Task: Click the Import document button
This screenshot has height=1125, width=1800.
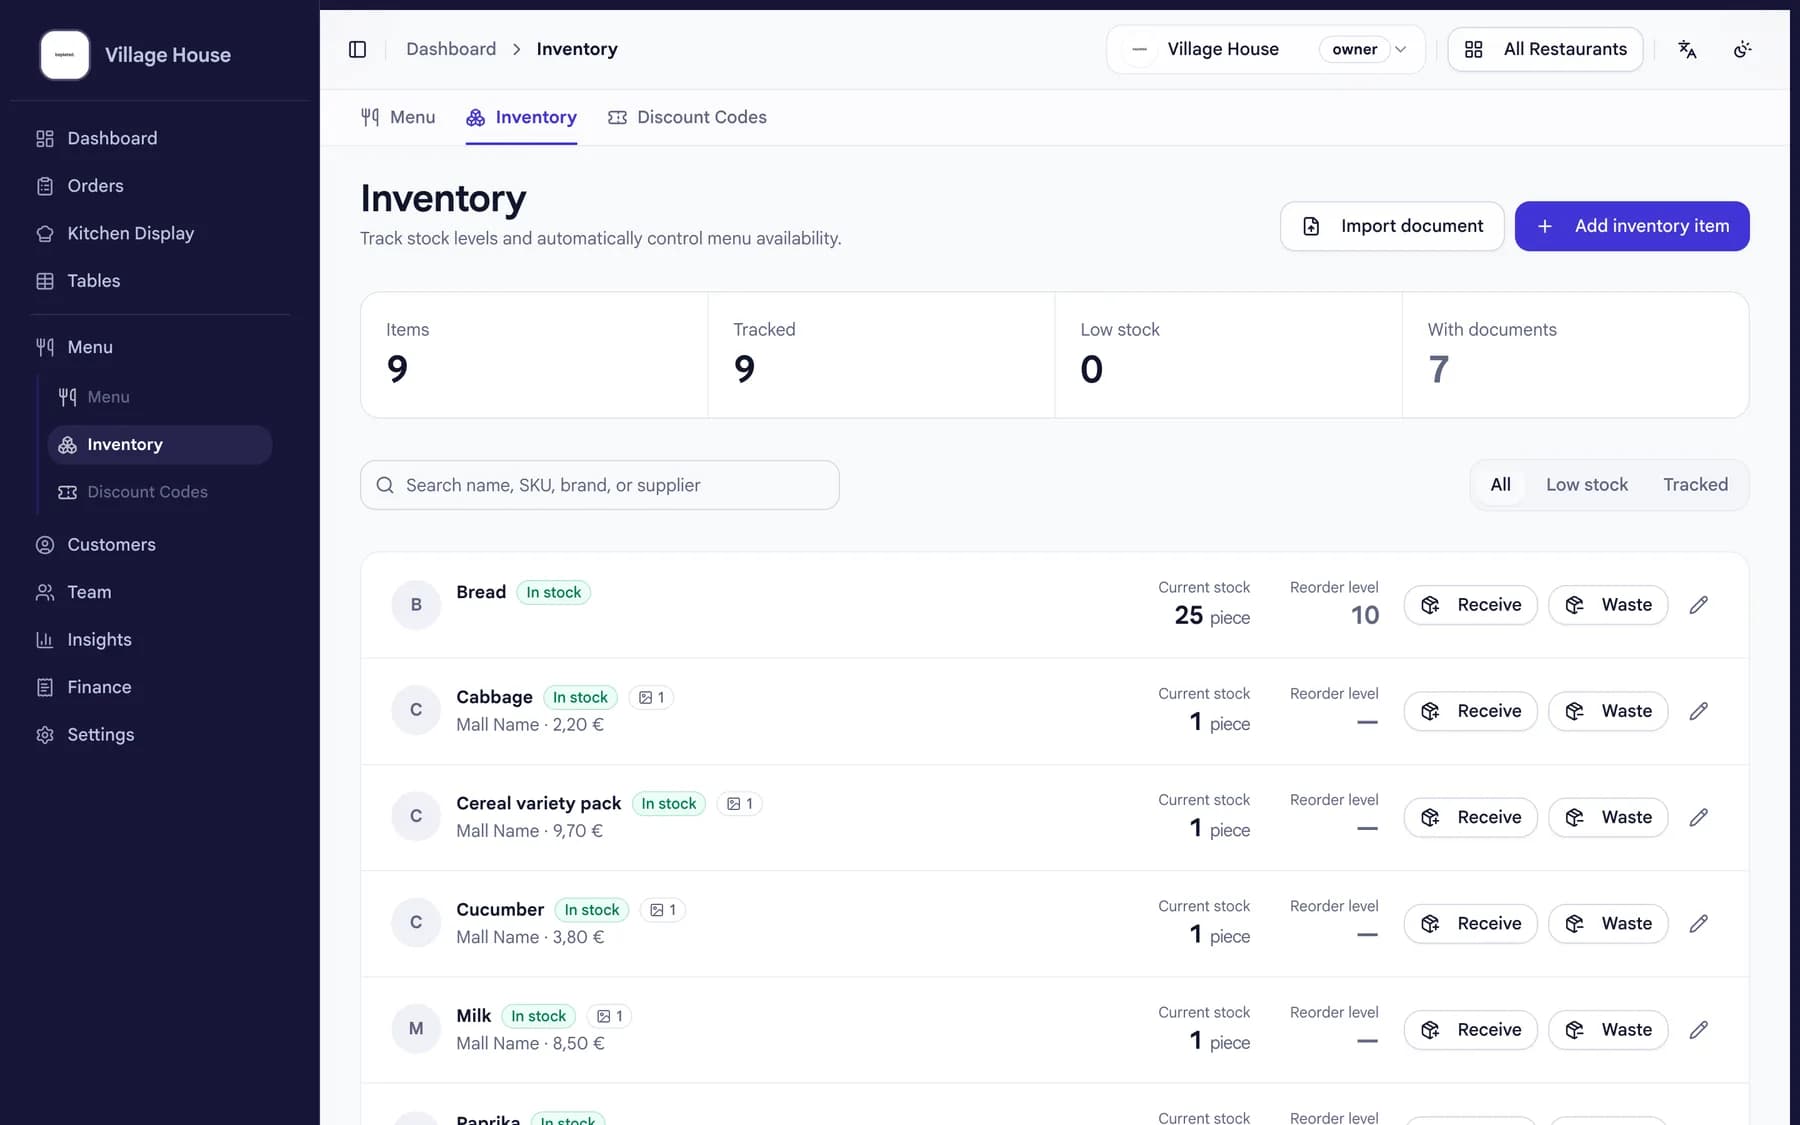Action: pyautogui.click(x=1392, y=226)
